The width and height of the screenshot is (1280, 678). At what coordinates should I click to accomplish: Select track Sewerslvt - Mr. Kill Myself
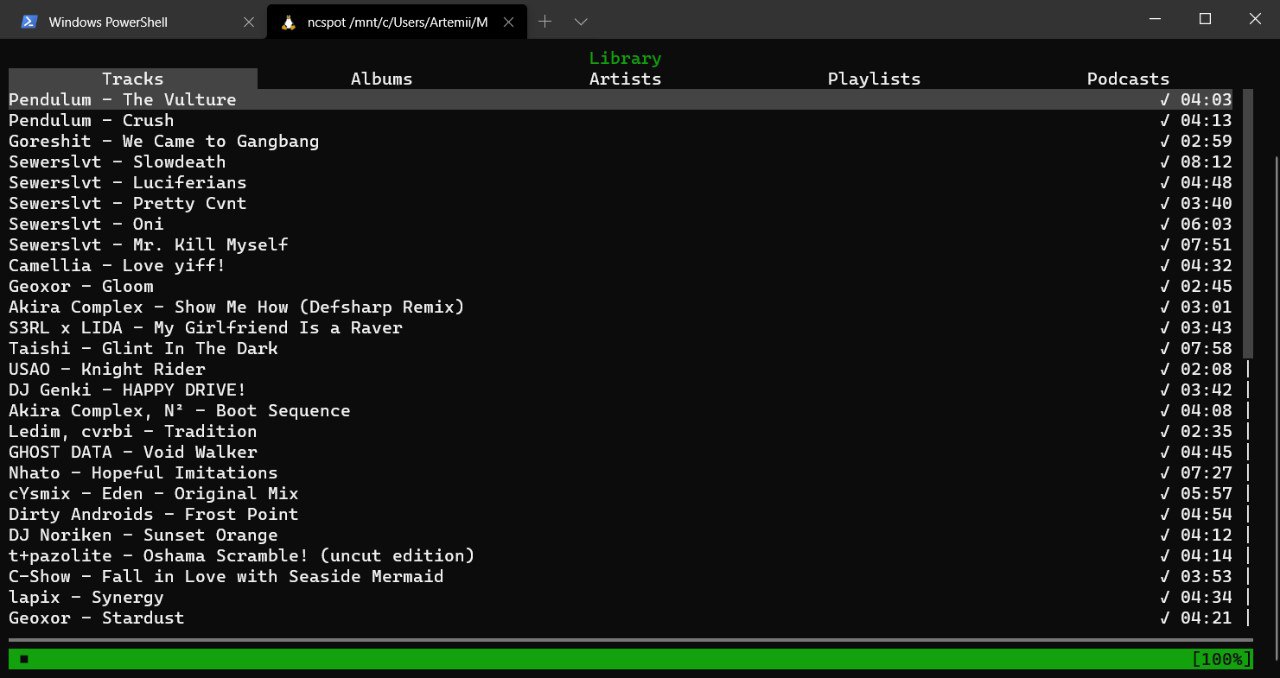620,245
